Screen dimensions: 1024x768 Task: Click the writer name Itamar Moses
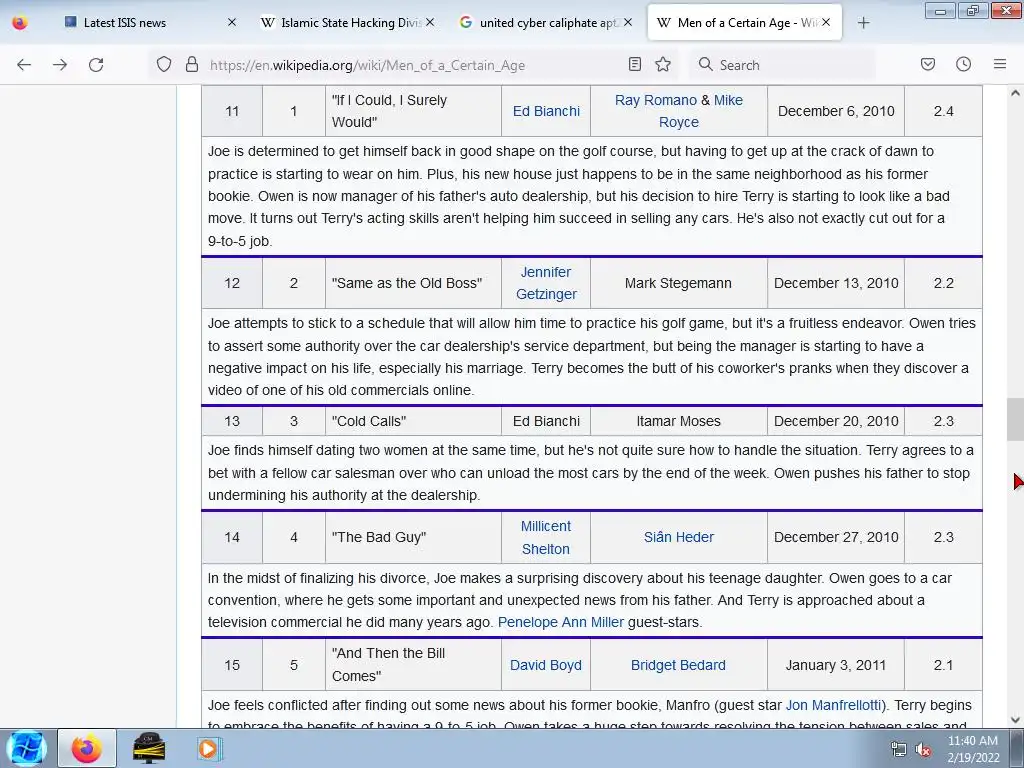[679, 421]
